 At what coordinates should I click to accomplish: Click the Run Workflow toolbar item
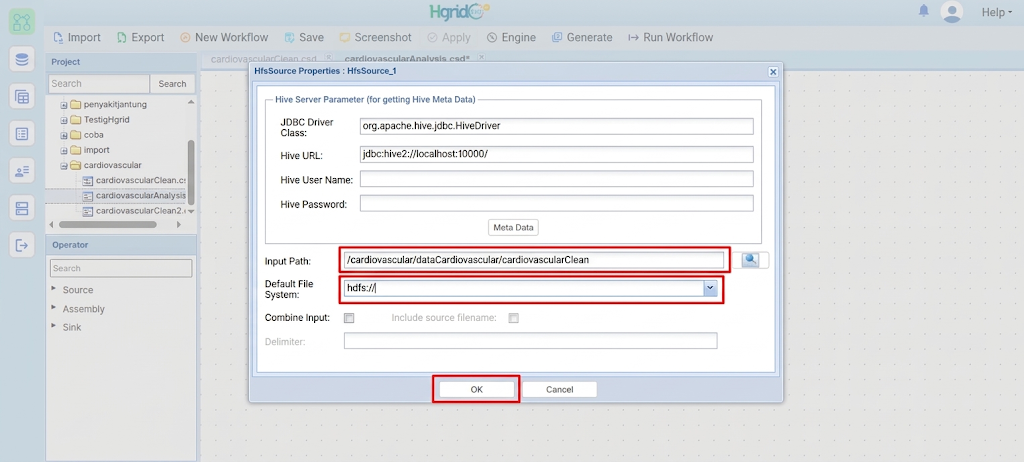pos(671,37)
